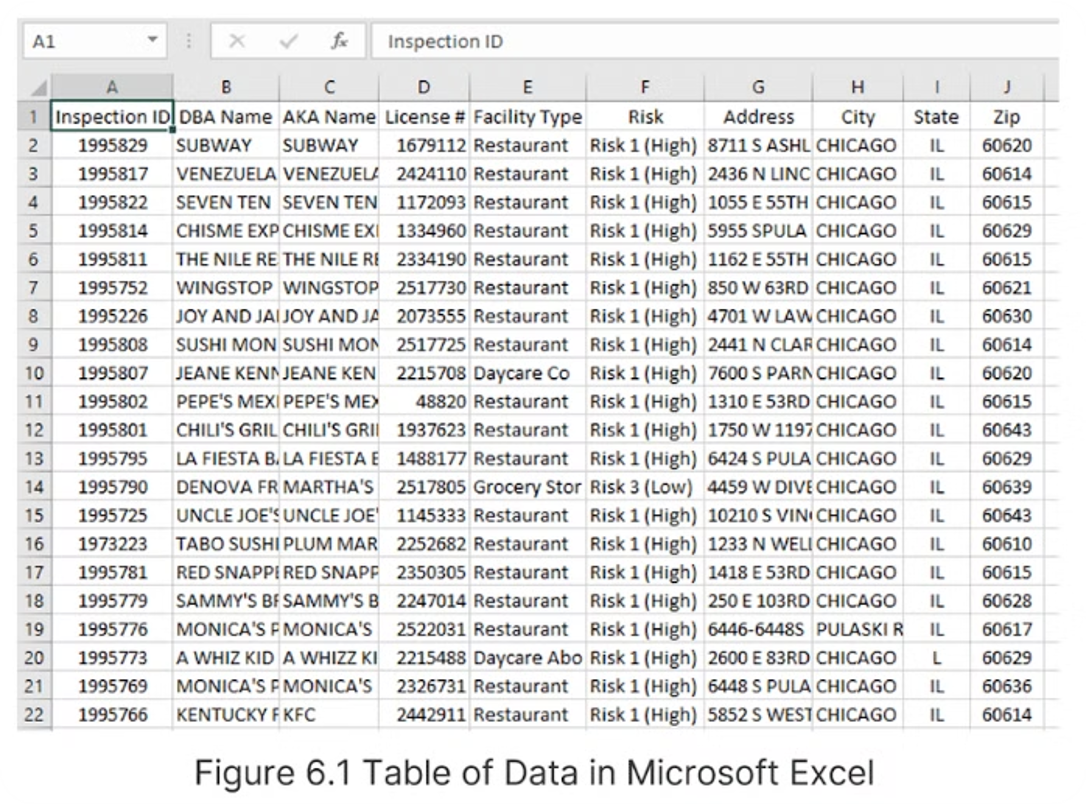Select column F header
The width and height of the screenshot is (1086, 804).
point(645,87)
